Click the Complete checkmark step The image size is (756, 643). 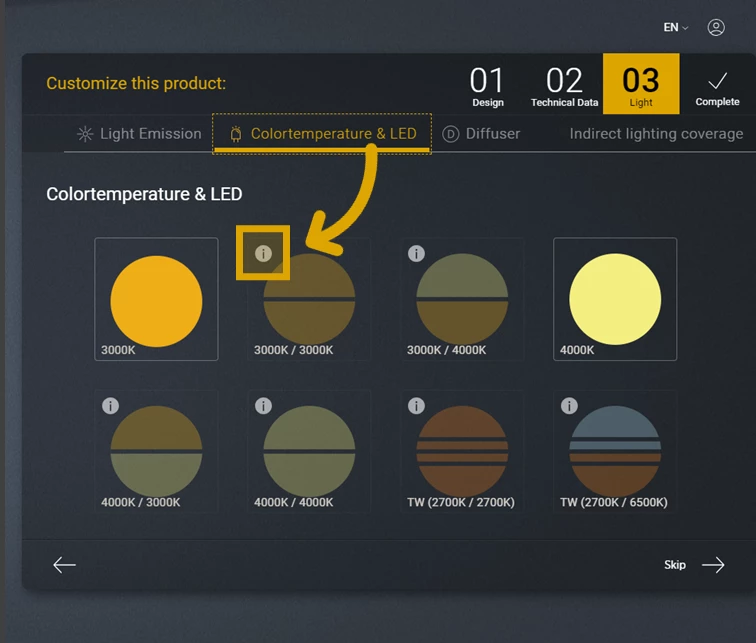pos(717,86)
